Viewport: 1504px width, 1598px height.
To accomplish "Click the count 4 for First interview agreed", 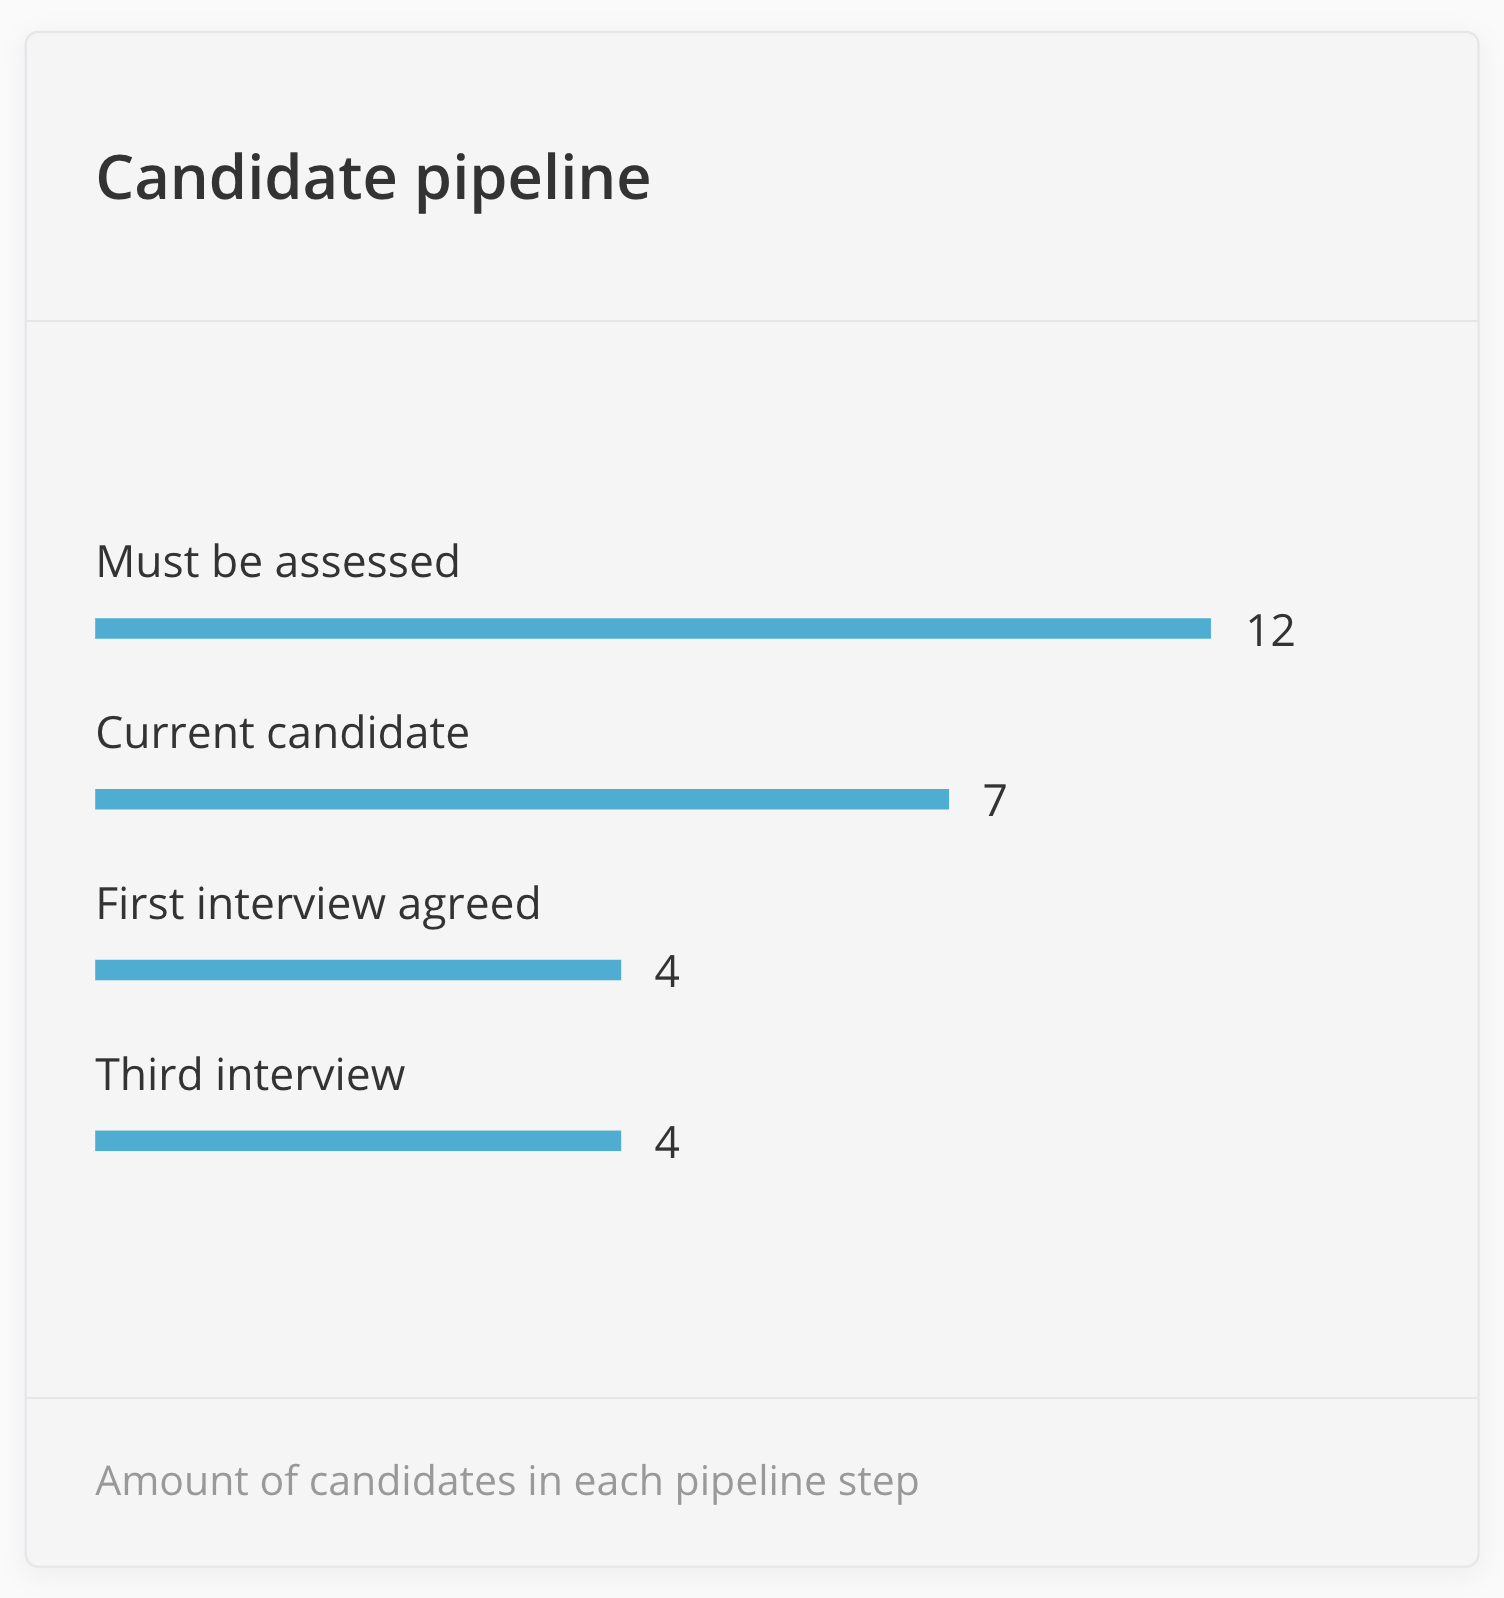I will [667, 971].
